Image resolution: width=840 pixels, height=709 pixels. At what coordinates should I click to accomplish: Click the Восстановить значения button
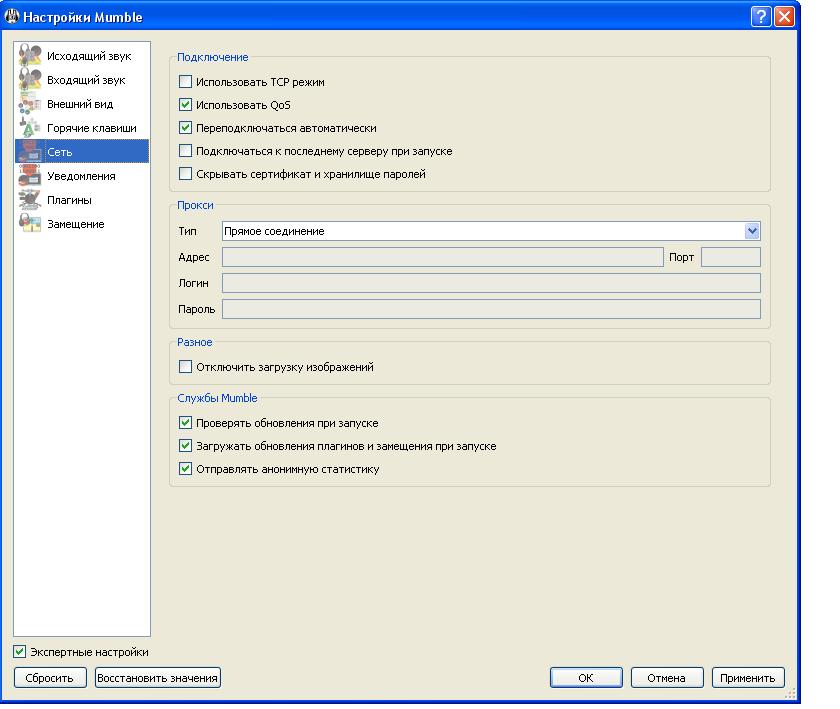[x=157, y=678]
